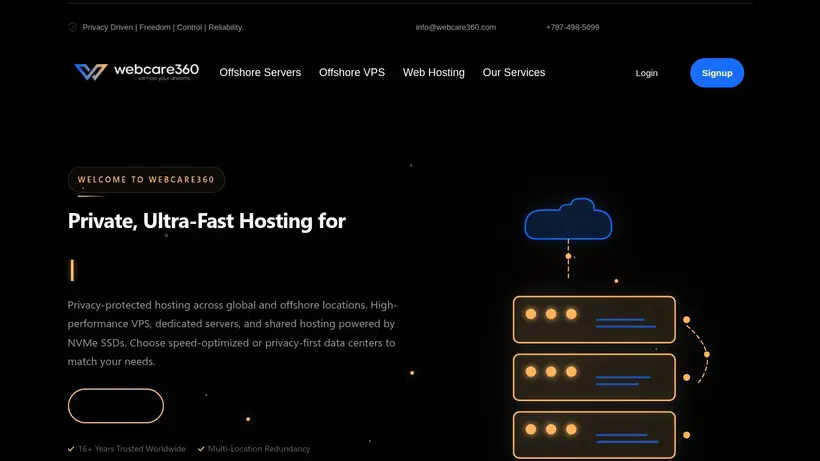820x461 pixels.
Task: Click the '16+ Years Trusted Worldwide' text
Action: pos(132,448)
